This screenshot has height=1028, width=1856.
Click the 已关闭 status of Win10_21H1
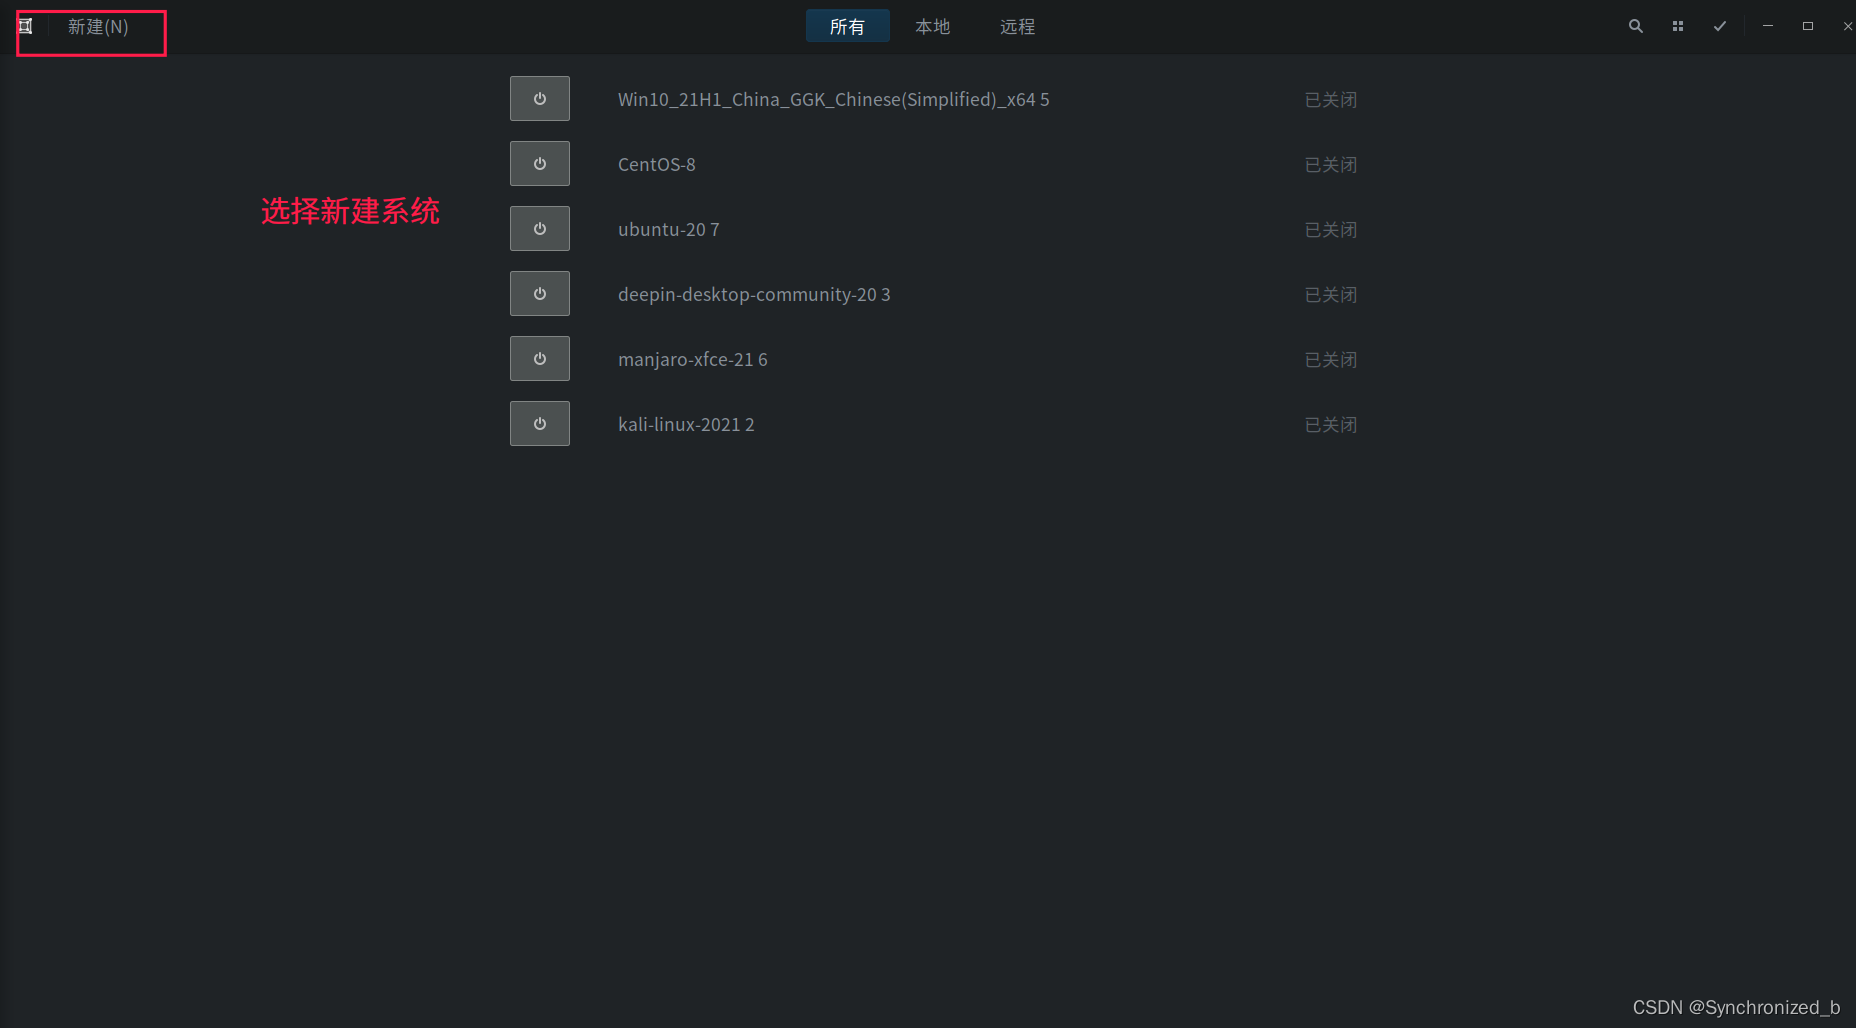pos(1331,100)
